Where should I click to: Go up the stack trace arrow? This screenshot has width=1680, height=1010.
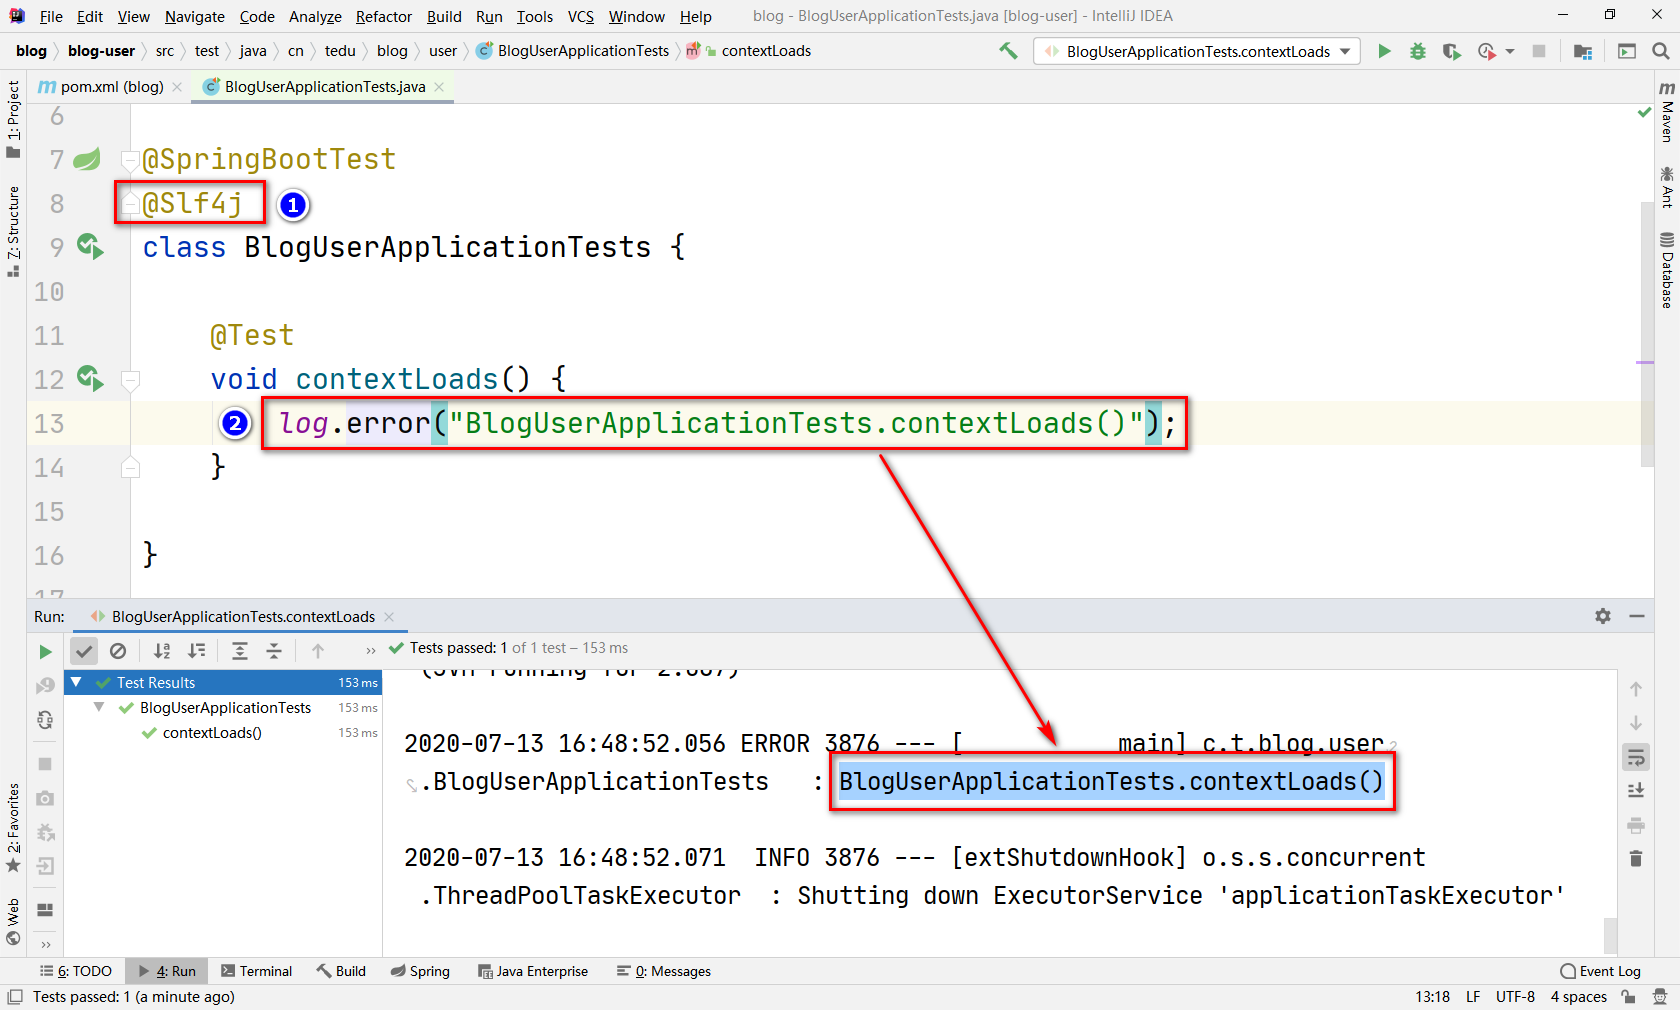(x=1636, y=689)
